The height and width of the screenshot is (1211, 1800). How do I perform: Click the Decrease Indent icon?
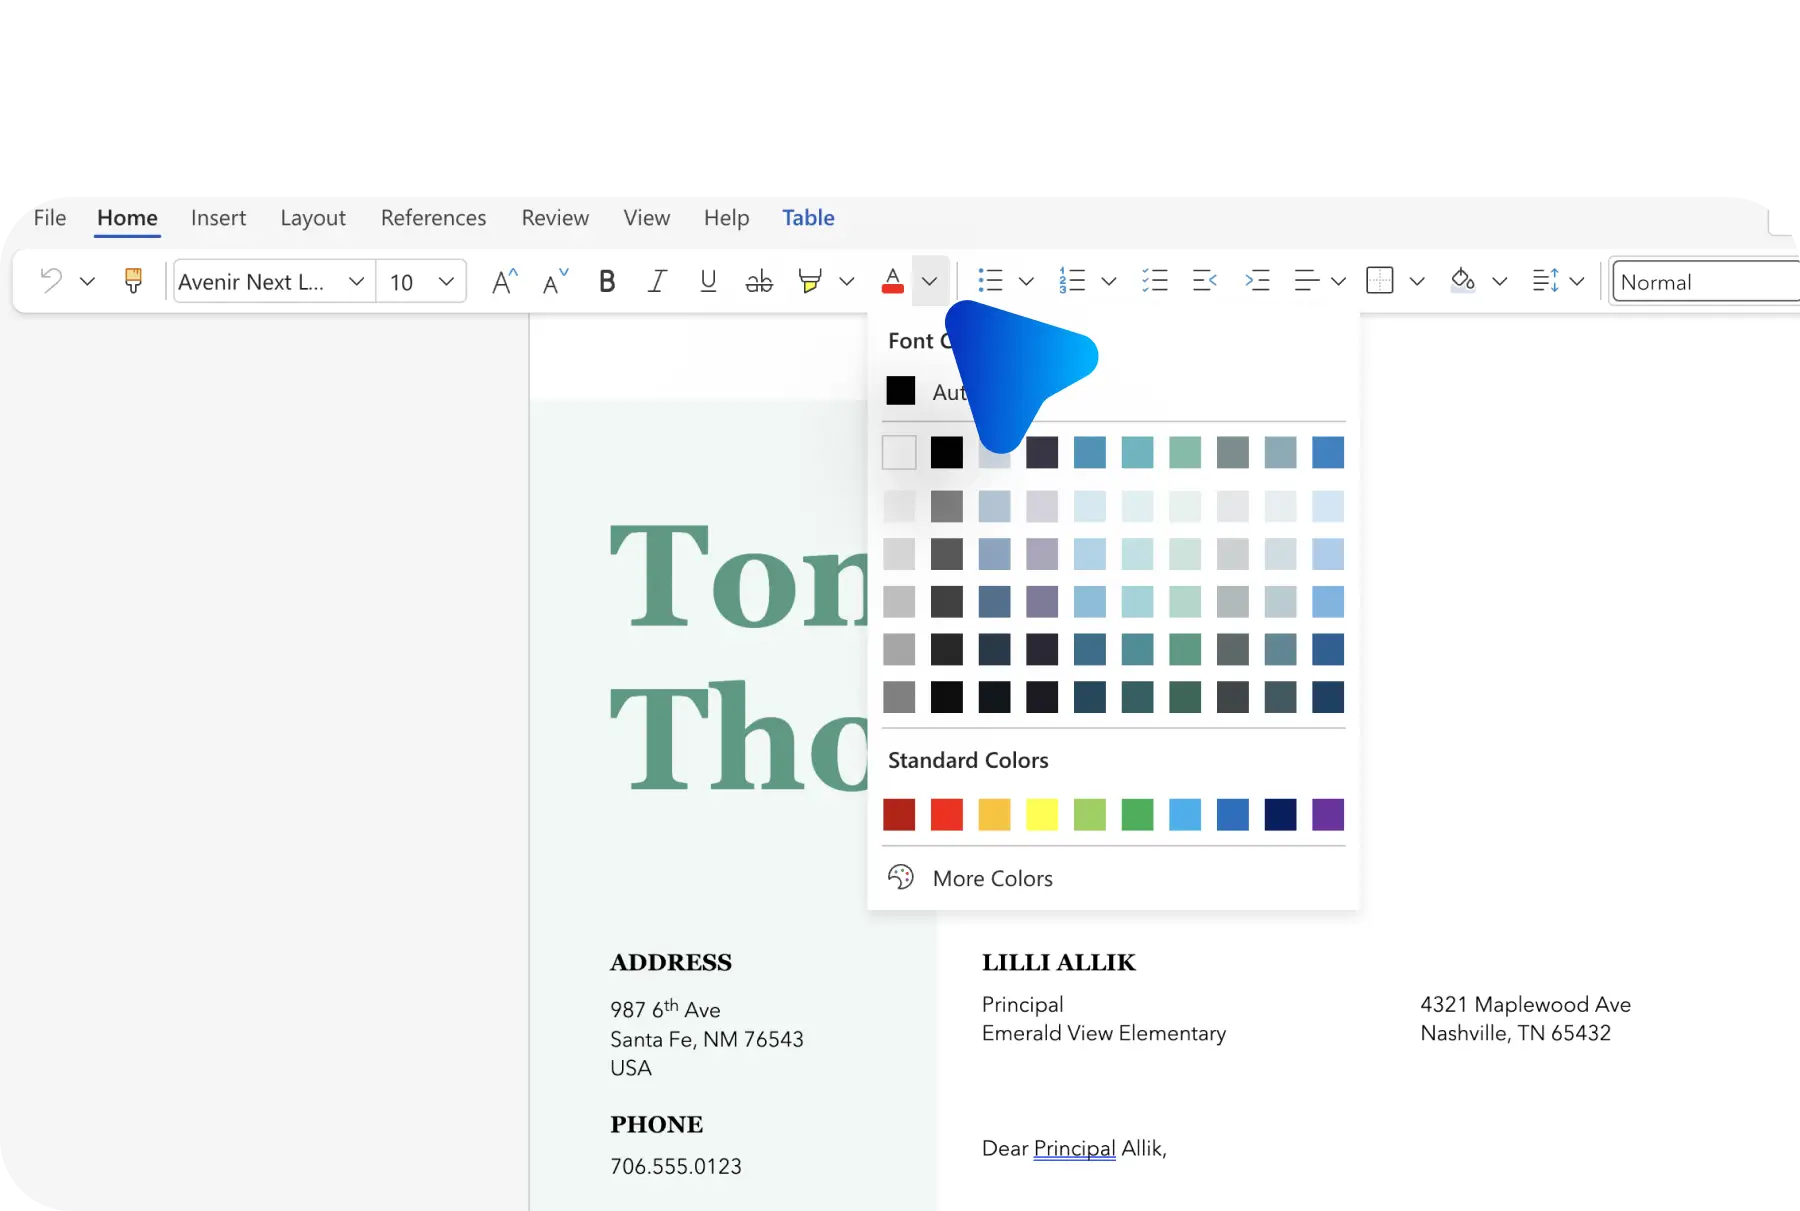[x=1205, y=281]
